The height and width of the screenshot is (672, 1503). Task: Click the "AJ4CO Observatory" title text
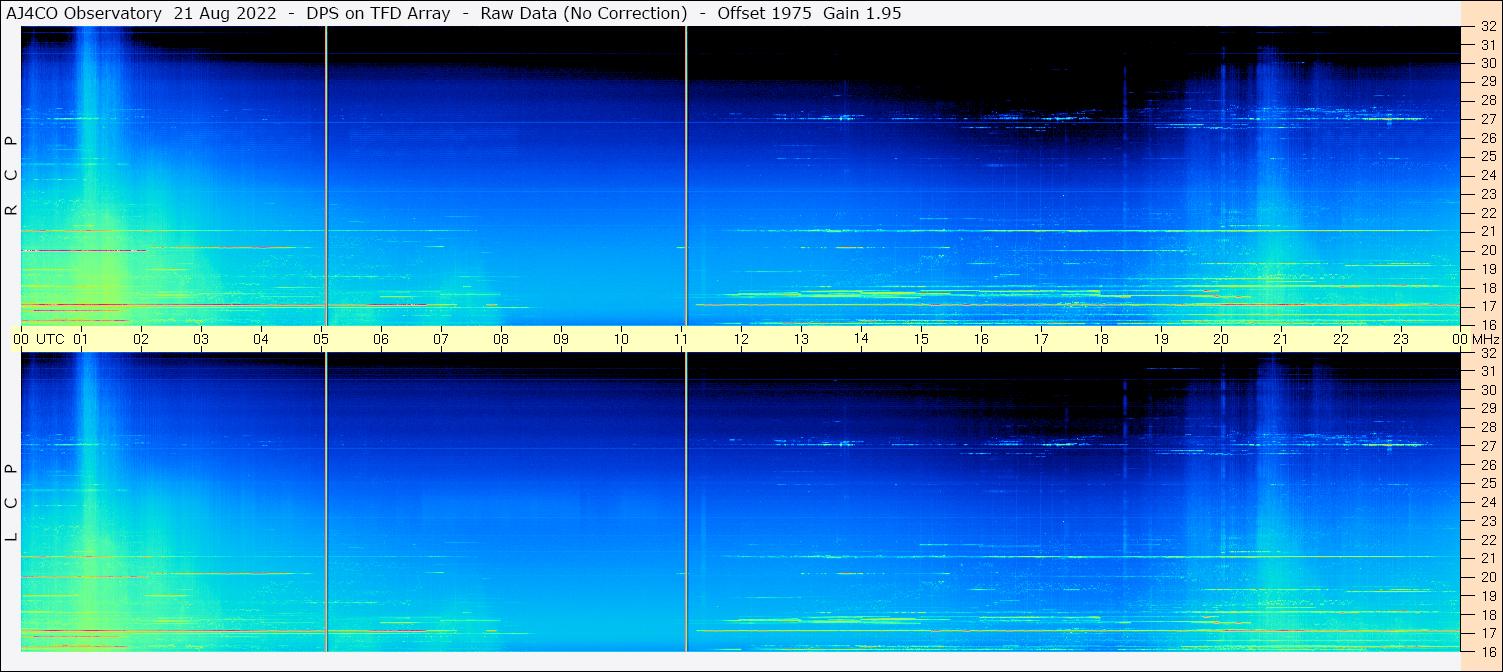coord(85,13)
